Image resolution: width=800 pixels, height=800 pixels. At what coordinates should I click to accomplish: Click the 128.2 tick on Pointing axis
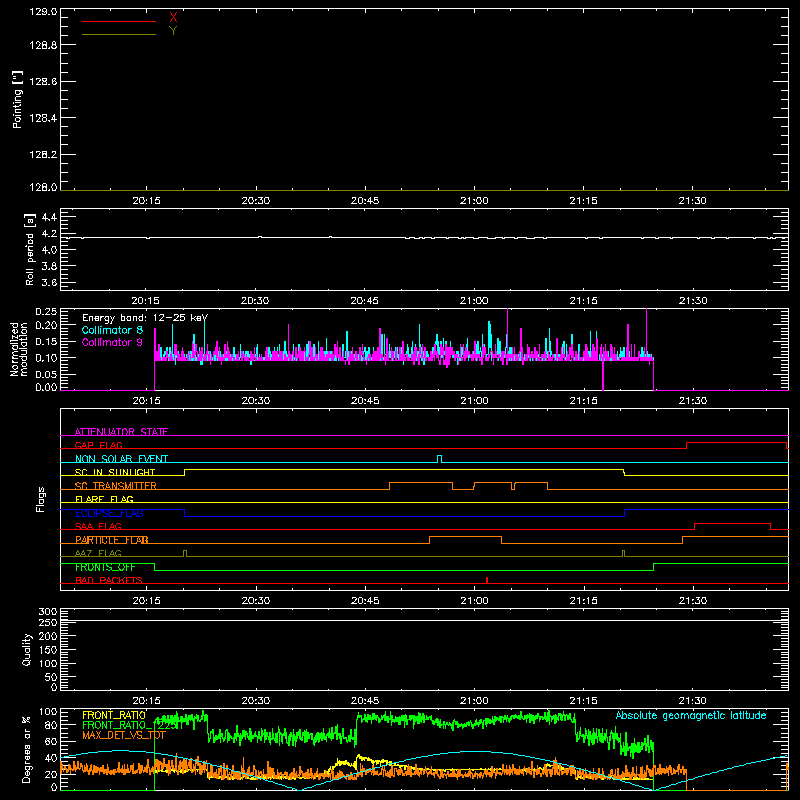(43, 154)
